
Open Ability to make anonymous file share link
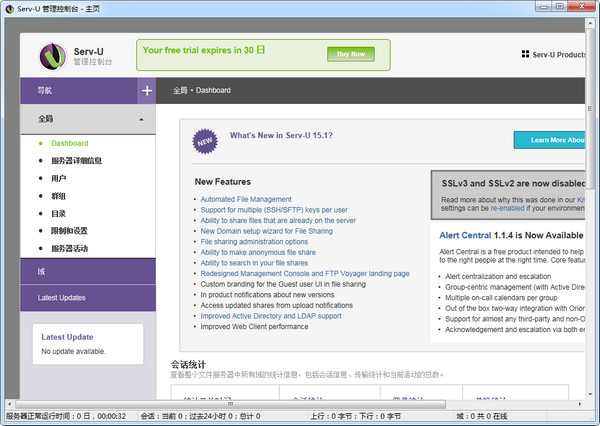258,253
